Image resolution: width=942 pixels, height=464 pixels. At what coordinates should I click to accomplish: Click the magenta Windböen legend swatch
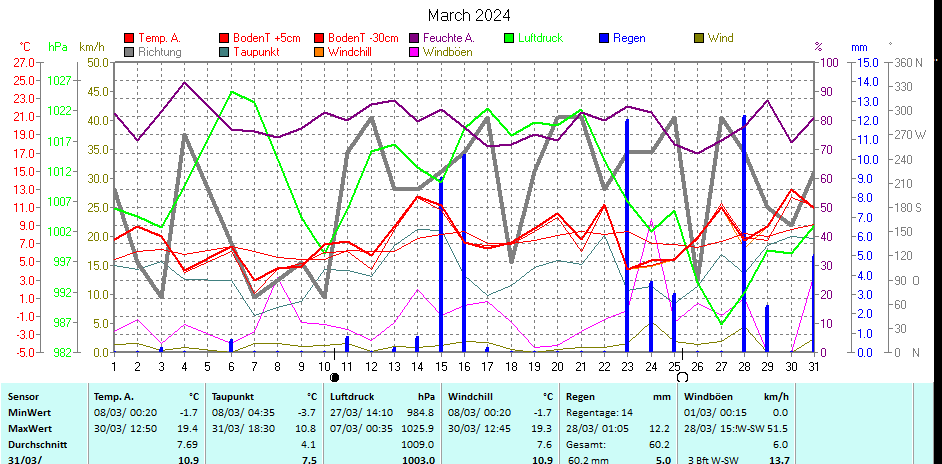pyautogui.click(x=414, y=52)
